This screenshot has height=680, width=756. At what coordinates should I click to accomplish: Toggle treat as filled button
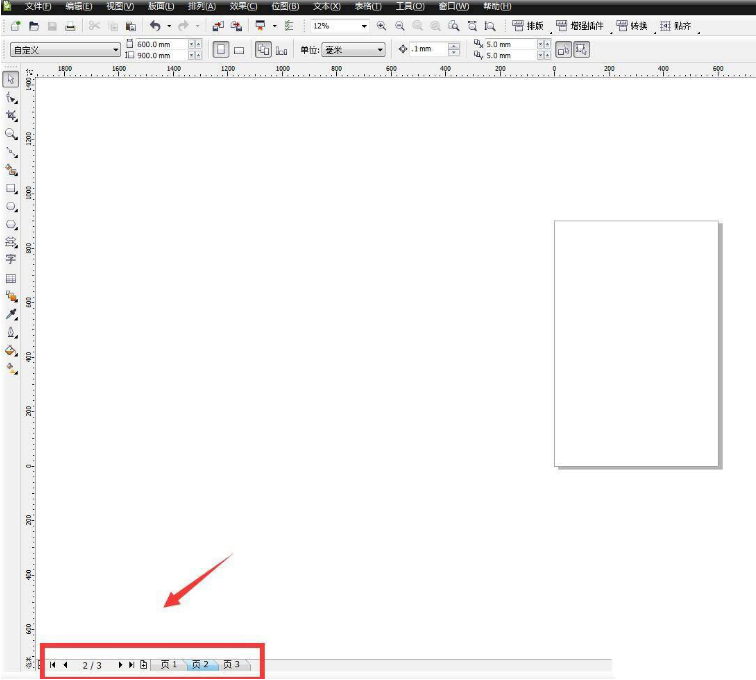tap(581, 50)
